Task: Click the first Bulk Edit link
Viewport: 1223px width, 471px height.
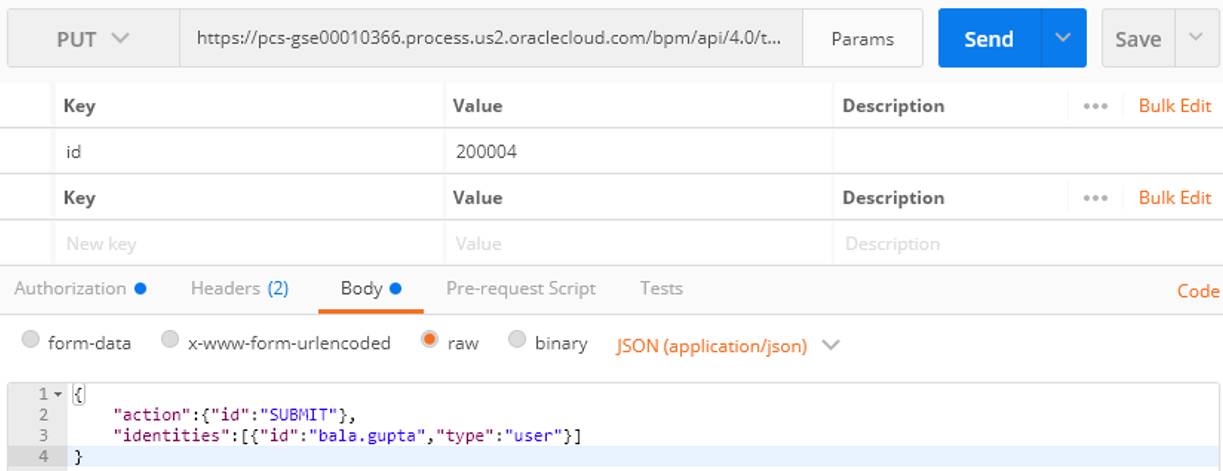Action: point(1174,106)
